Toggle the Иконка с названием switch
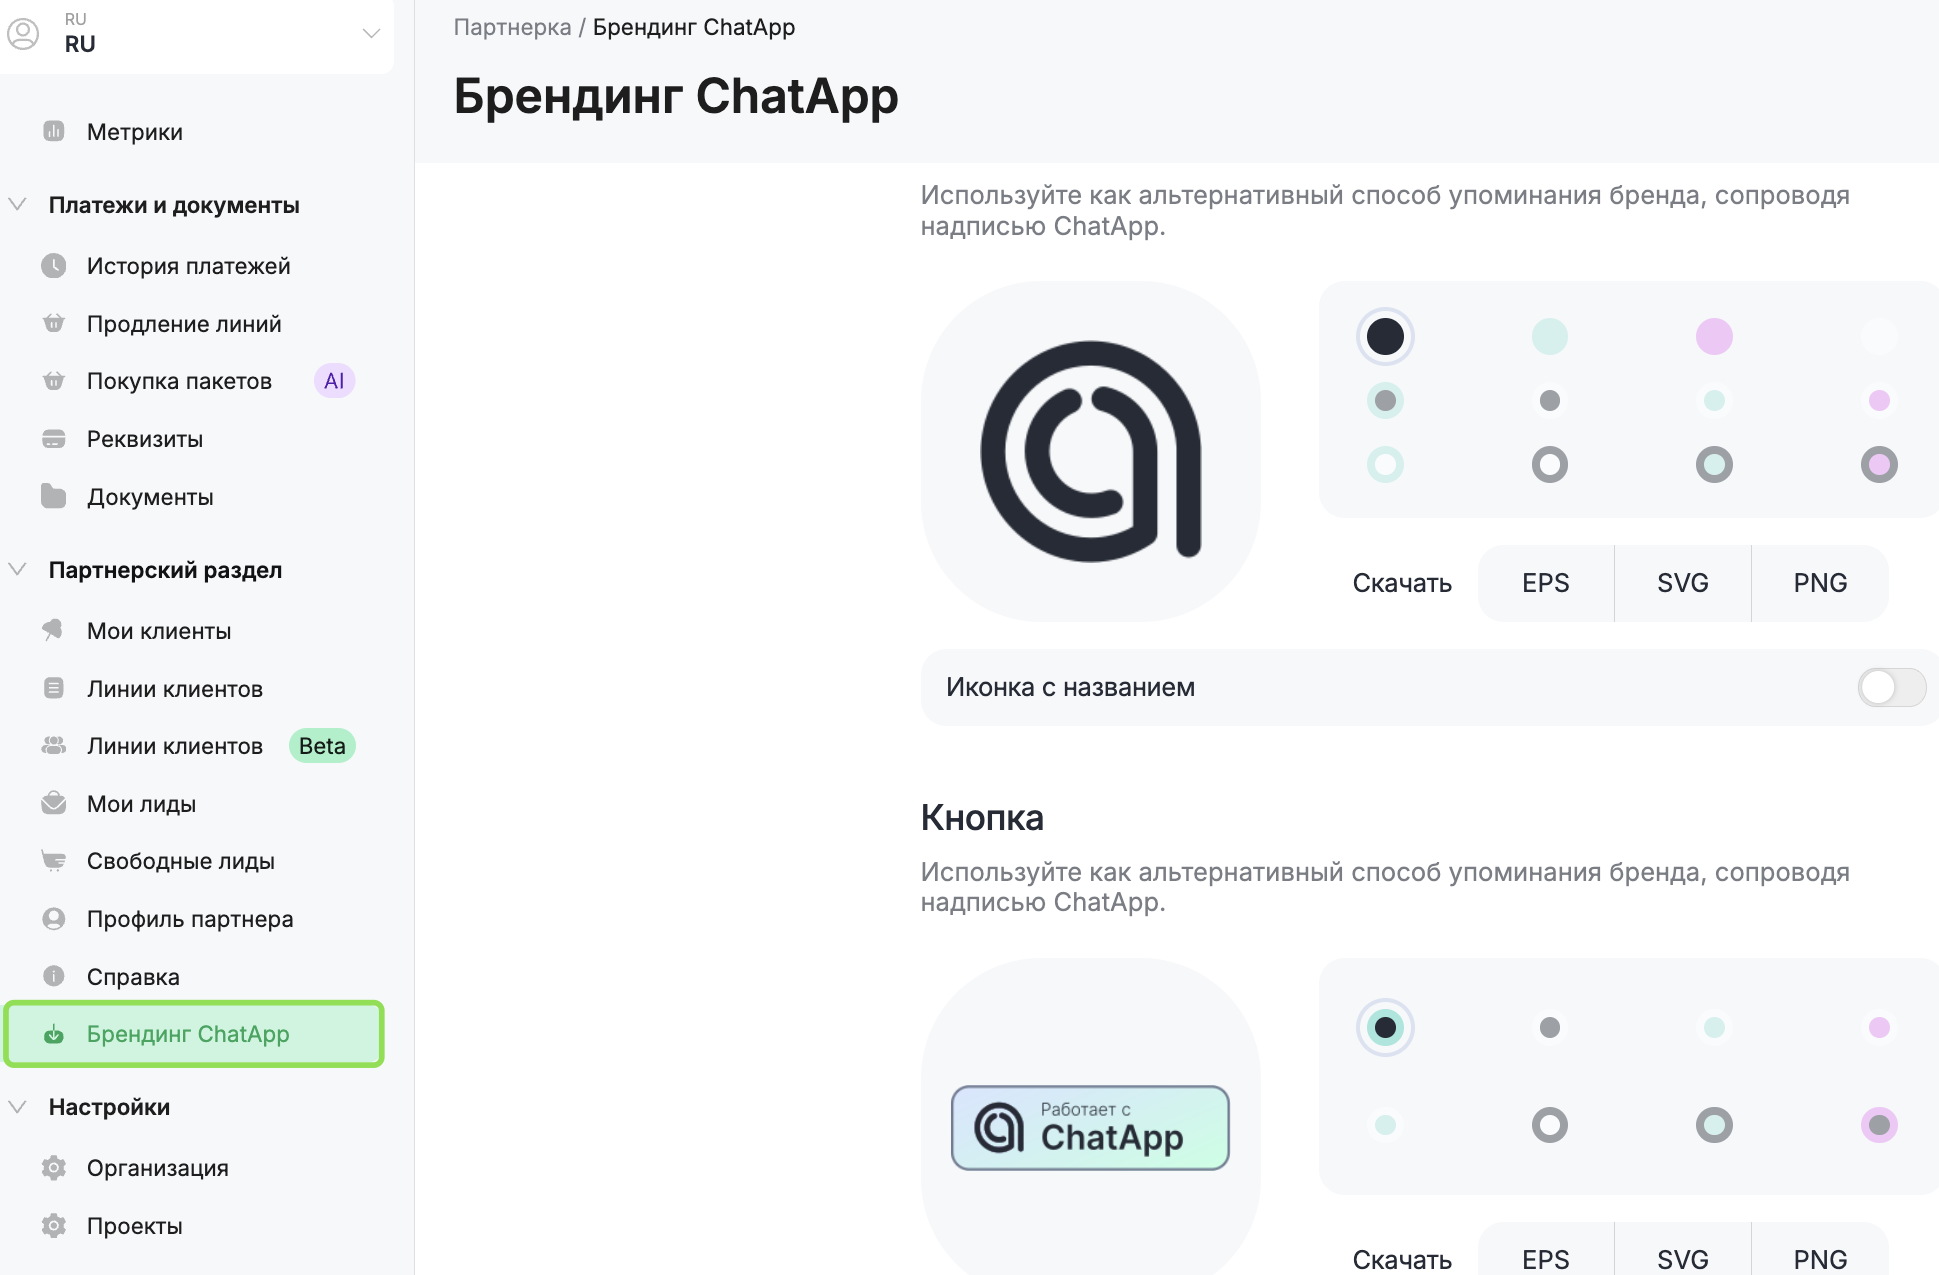 click(1890, 687)
